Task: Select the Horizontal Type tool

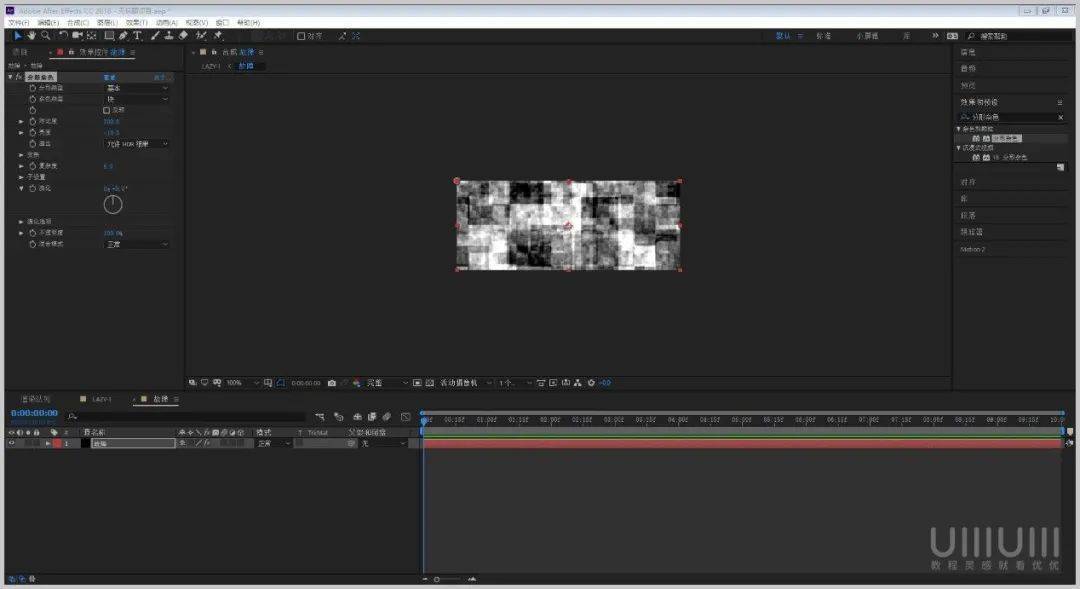Action: [x=137, y=36]
